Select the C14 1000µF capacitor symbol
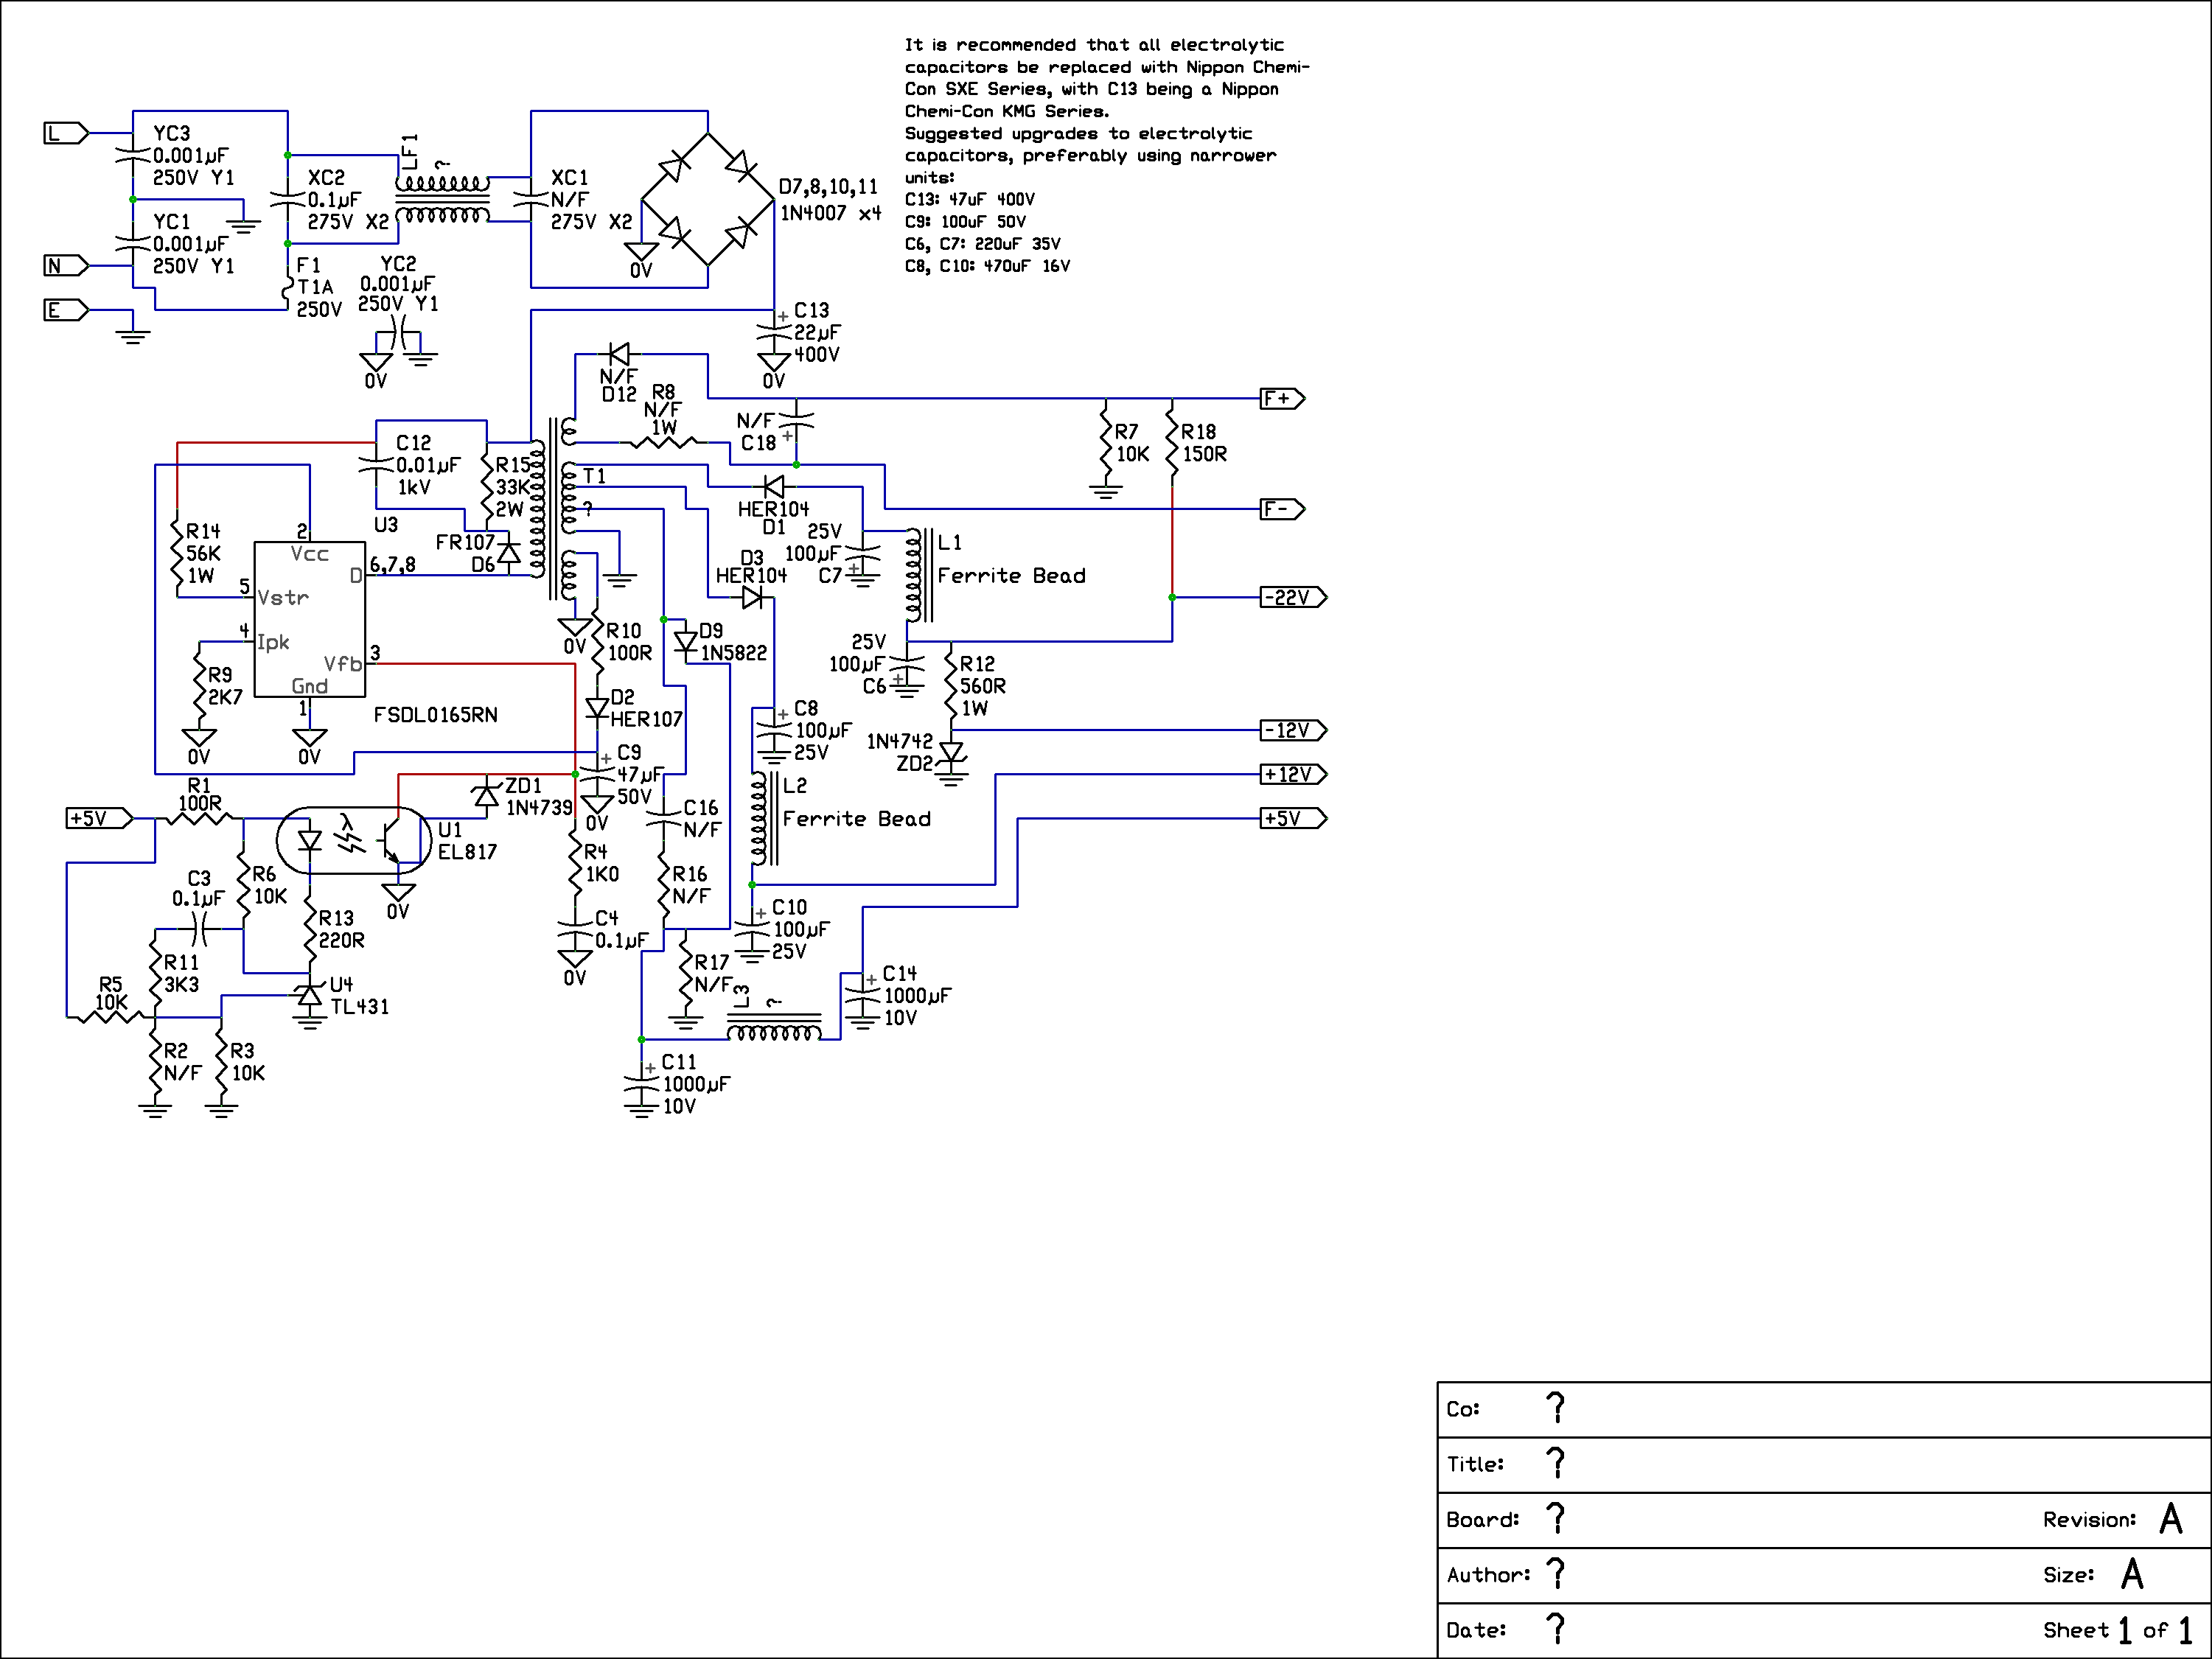The height and width of the screenshot is (1659, 2212). pyautogui.click(x=862, y=995)
